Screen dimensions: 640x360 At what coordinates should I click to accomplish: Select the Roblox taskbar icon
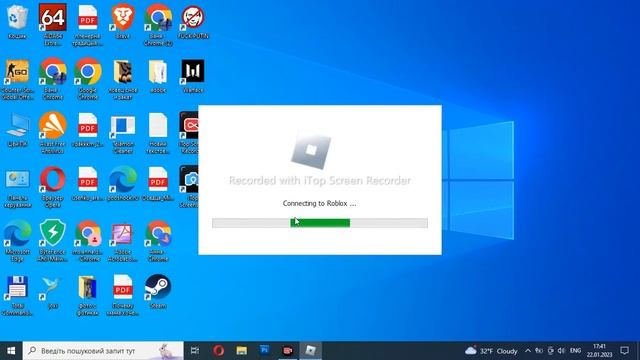(311, 351)
